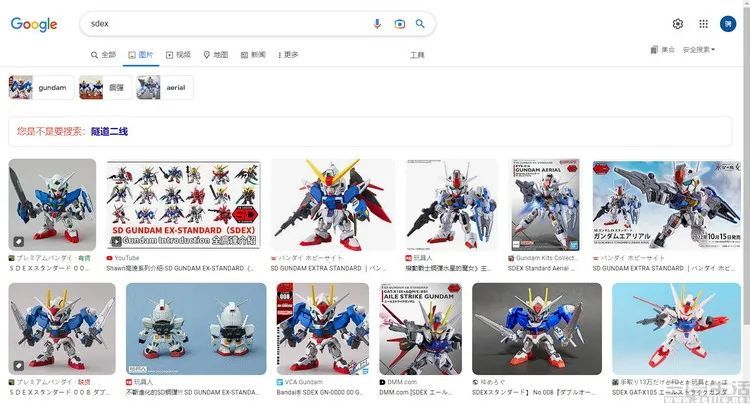
Task: Open SD Gundam EX-Standard YouTube thumbnail
Action: (x=183, y=205)
